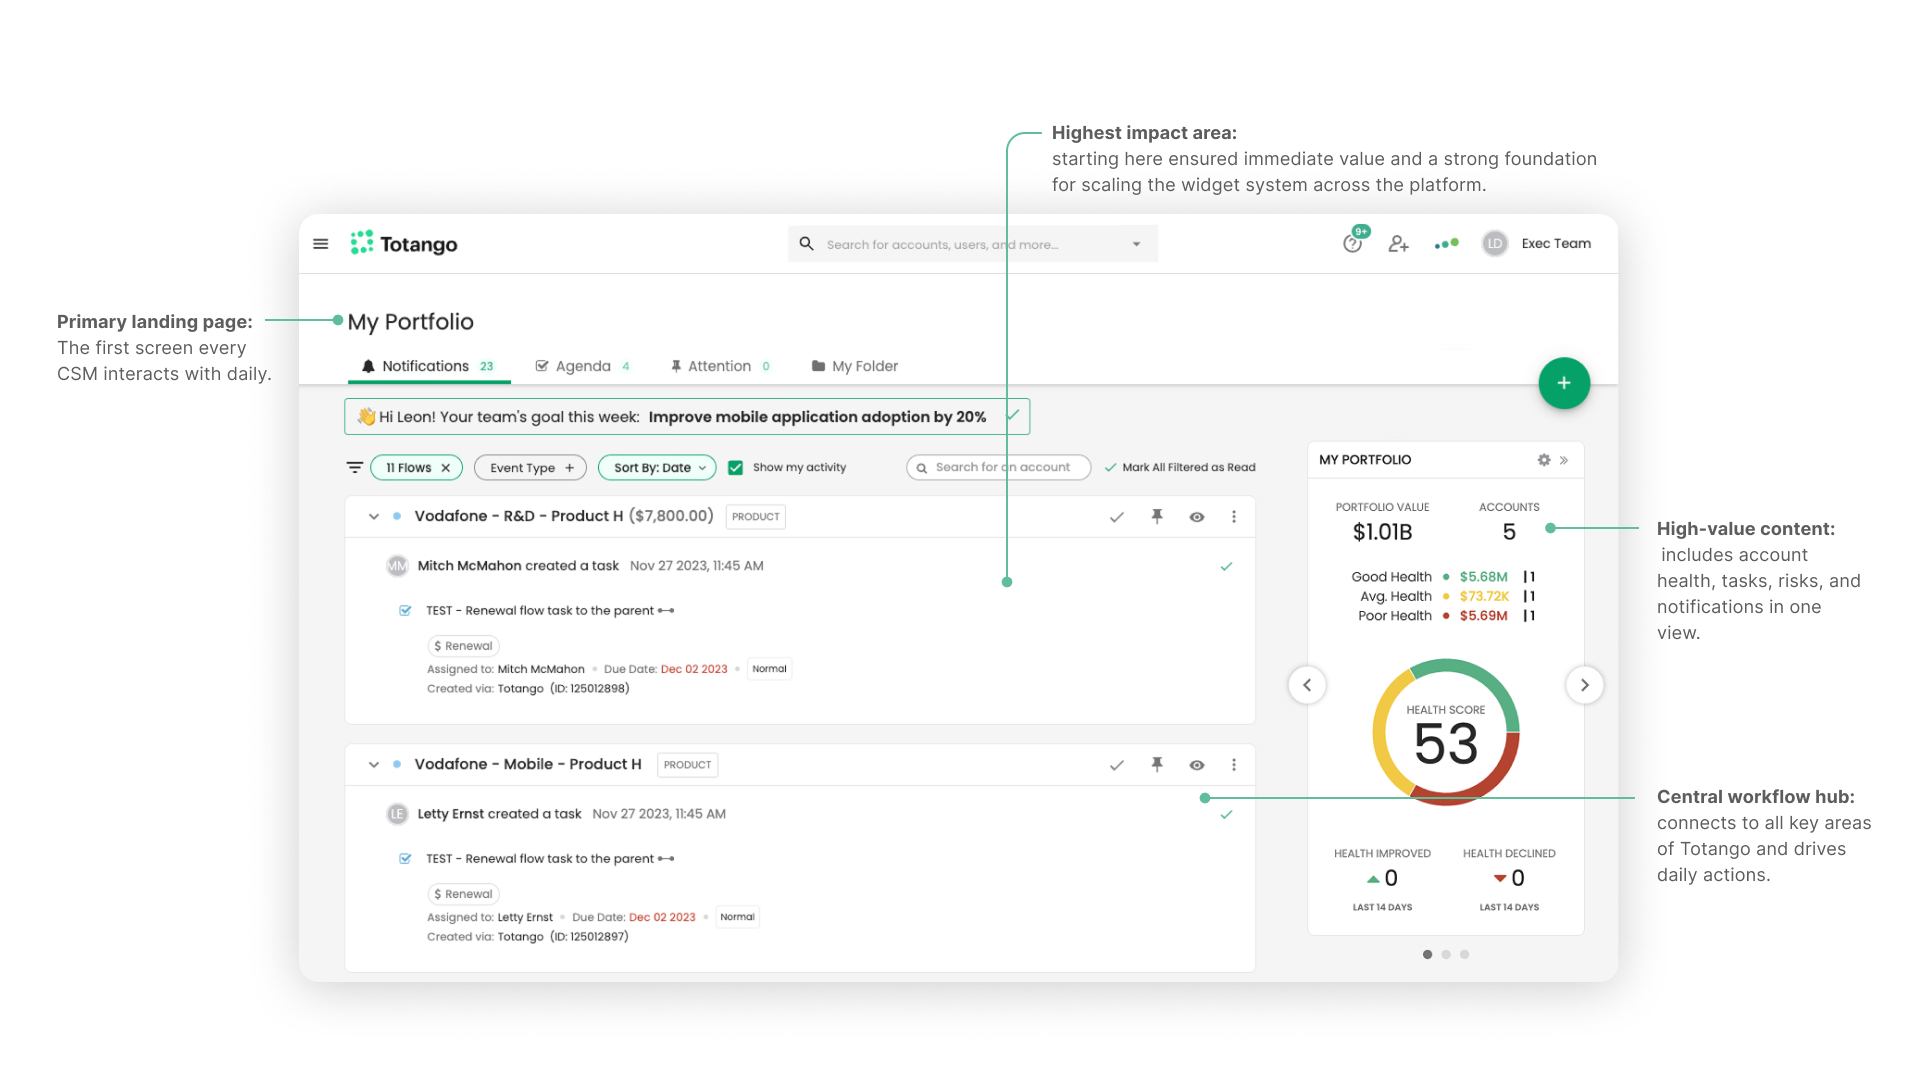Mark Vodafone - Mobile card as read

[x=1117, y=765]
